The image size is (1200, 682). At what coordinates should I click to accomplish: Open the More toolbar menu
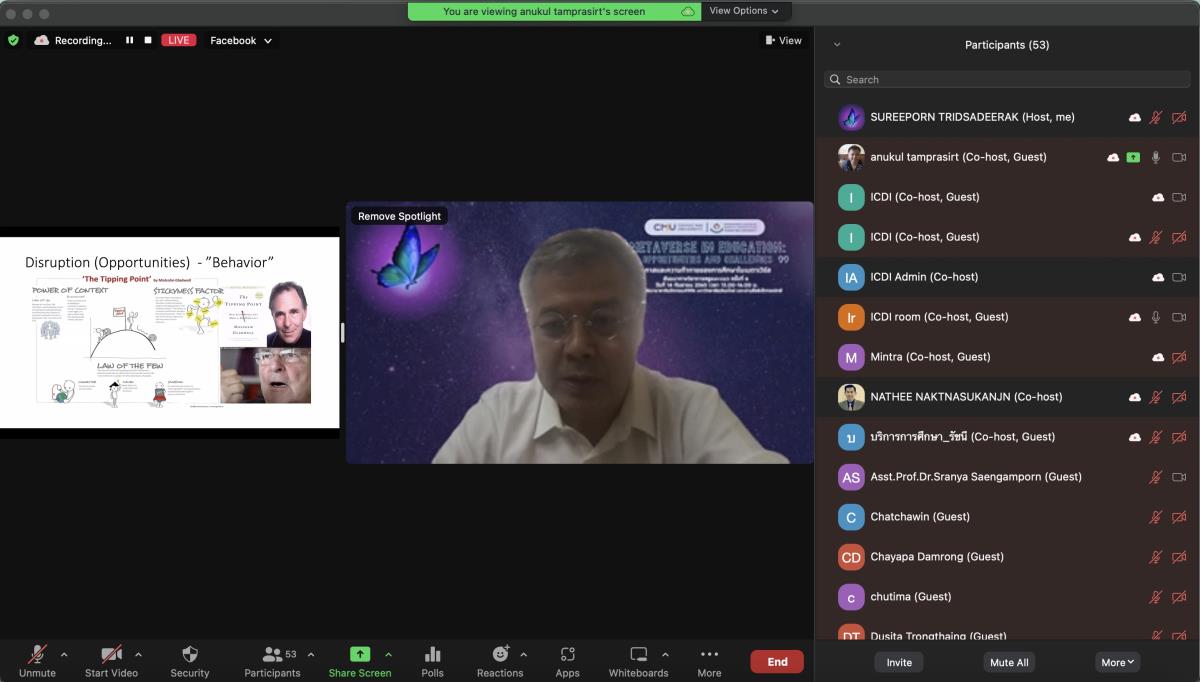pyautogui.click(x=709, y=660)
